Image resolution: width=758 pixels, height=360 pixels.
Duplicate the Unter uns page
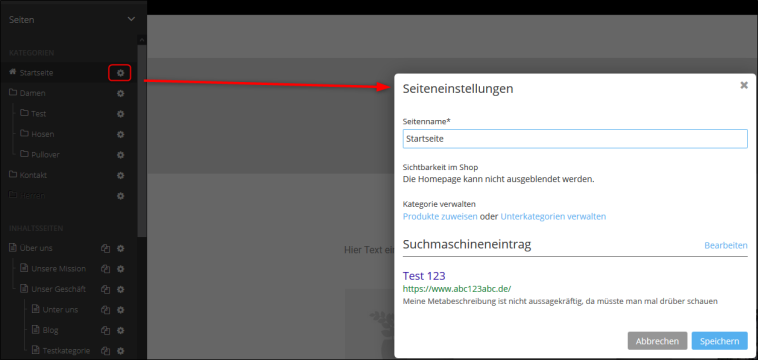point(105,310)
